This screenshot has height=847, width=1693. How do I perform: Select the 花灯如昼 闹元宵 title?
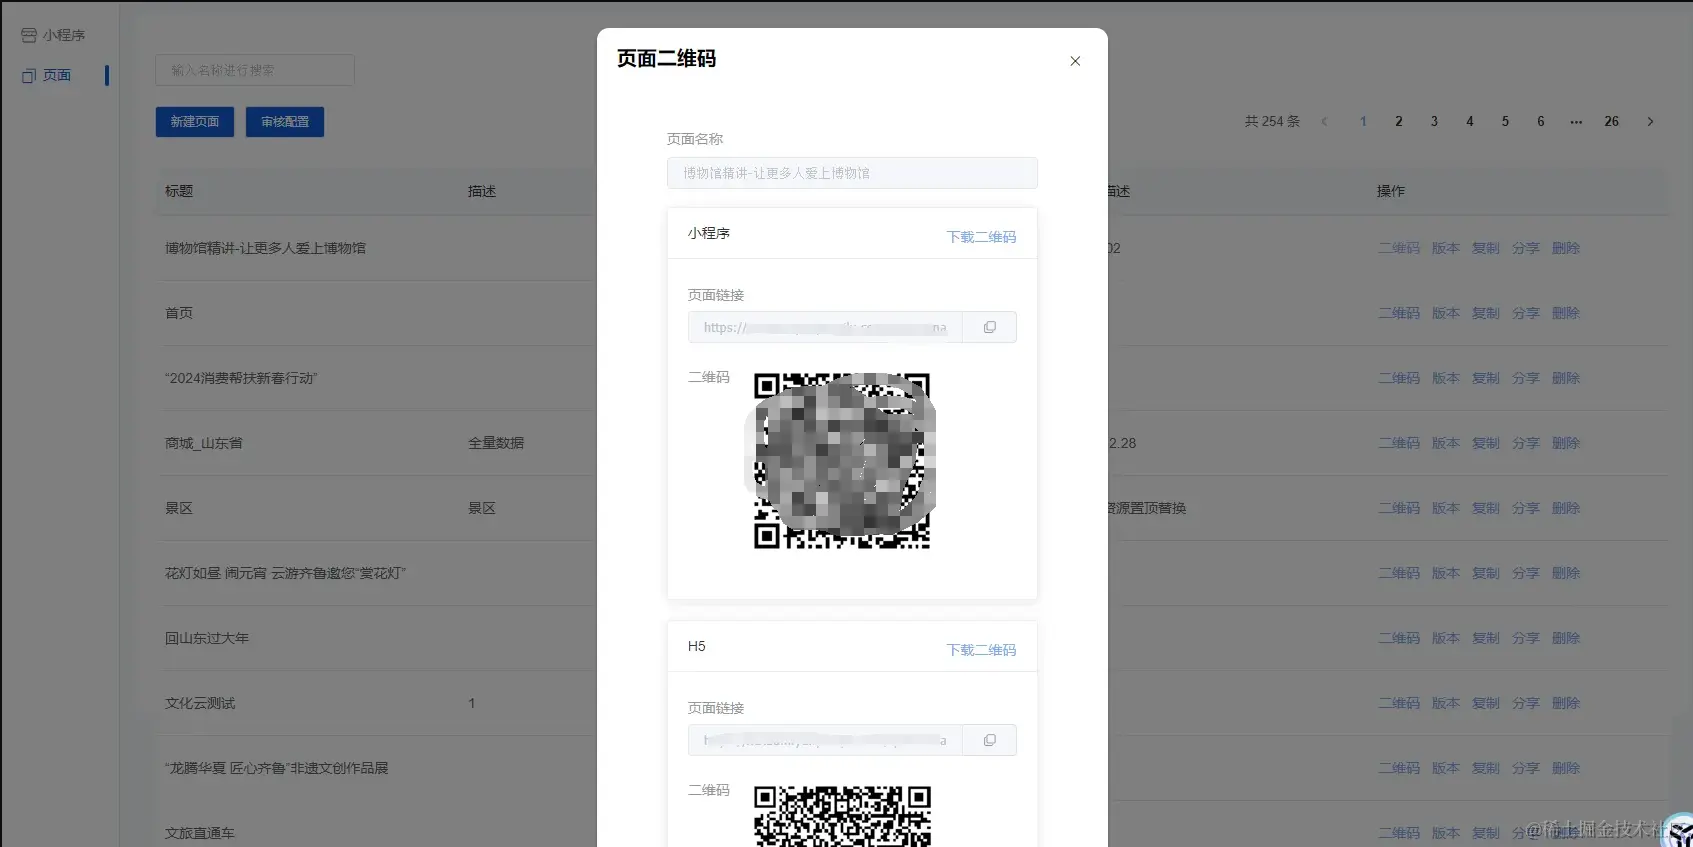tap(285, 573)
